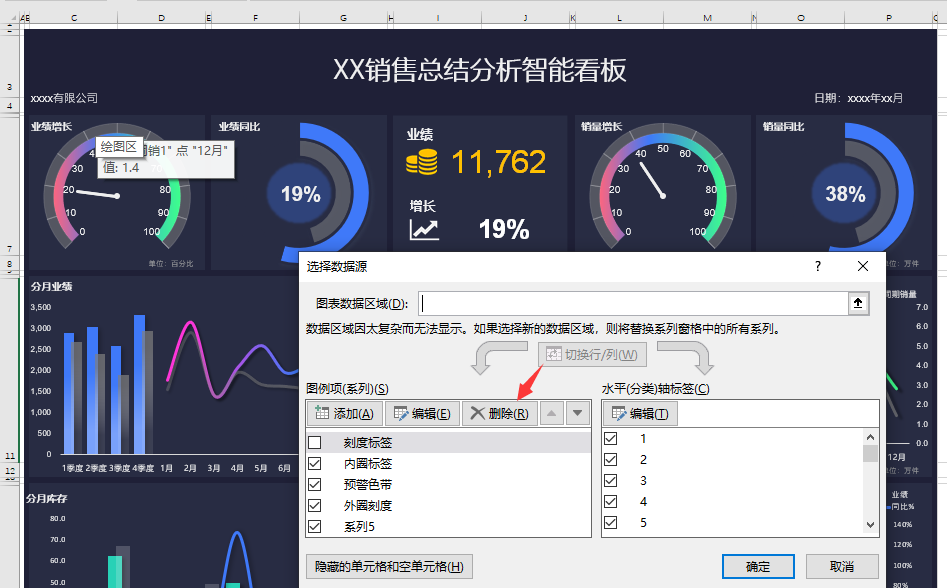Viewport: 947px width, 588px height.
Task: Uncheck the 外圈刻度 series
Action: pyautogui.click(x=315, y=505)
